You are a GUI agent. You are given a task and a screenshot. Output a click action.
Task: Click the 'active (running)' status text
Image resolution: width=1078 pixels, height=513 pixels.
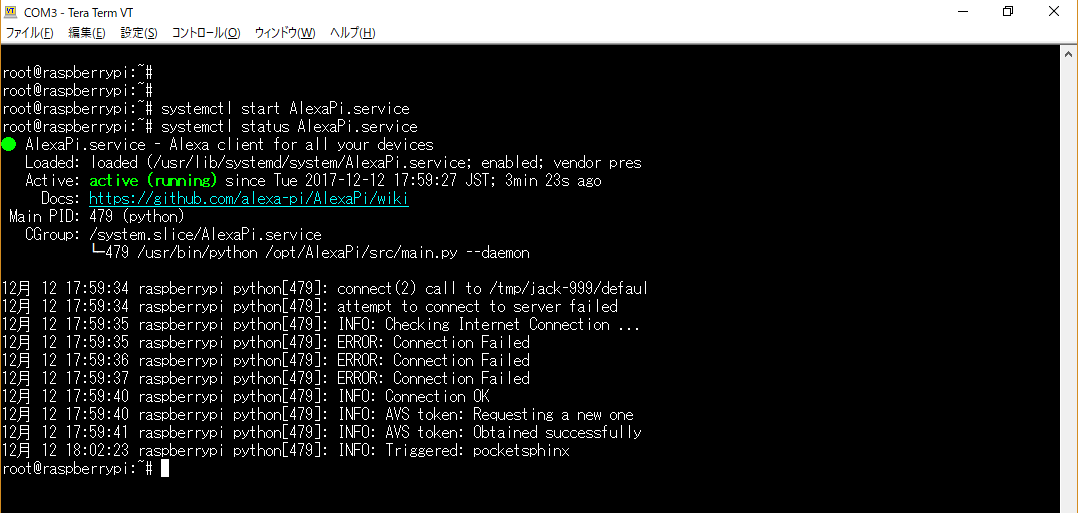pyautogui.click(x=153, y=181)
